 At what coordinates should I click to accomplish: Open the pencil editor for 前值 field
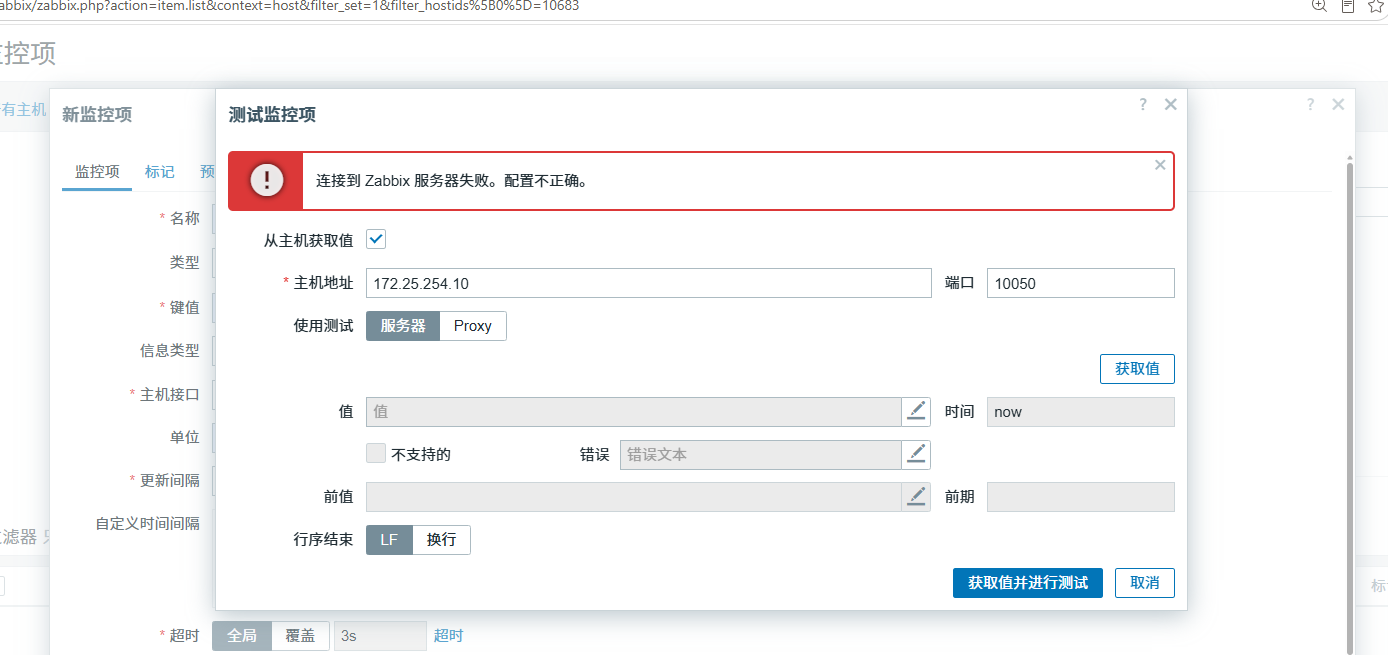pos(916,497)
